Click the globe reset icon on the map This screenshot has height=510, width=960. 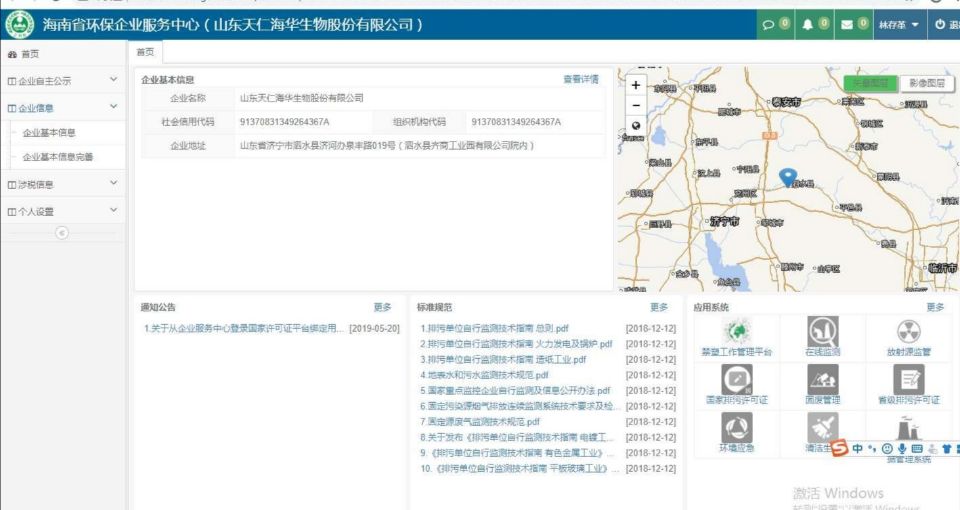pos(636,126)
